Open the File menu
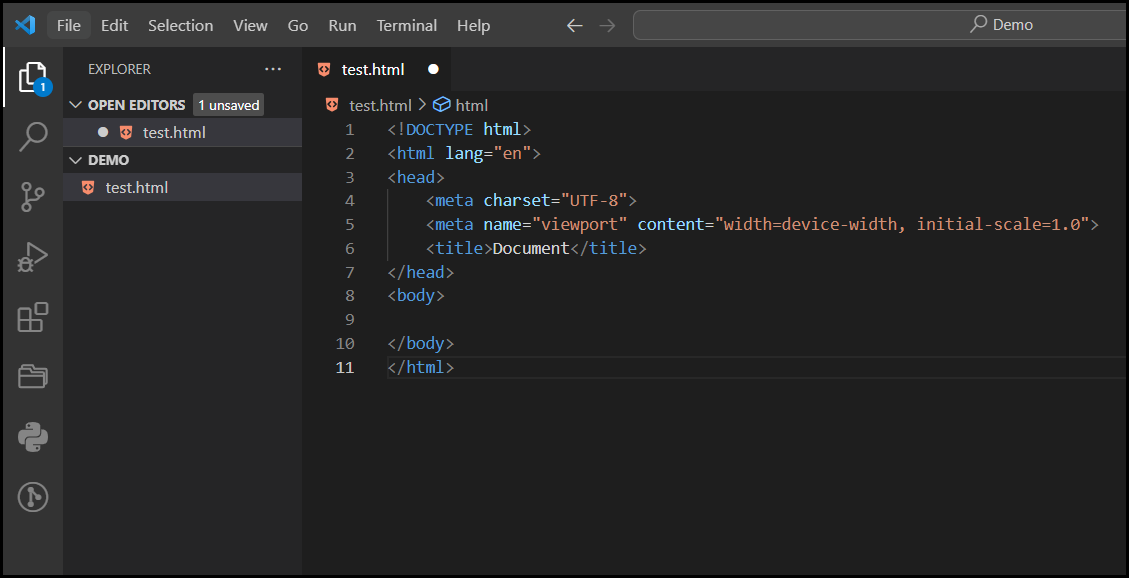 [68, 25]
